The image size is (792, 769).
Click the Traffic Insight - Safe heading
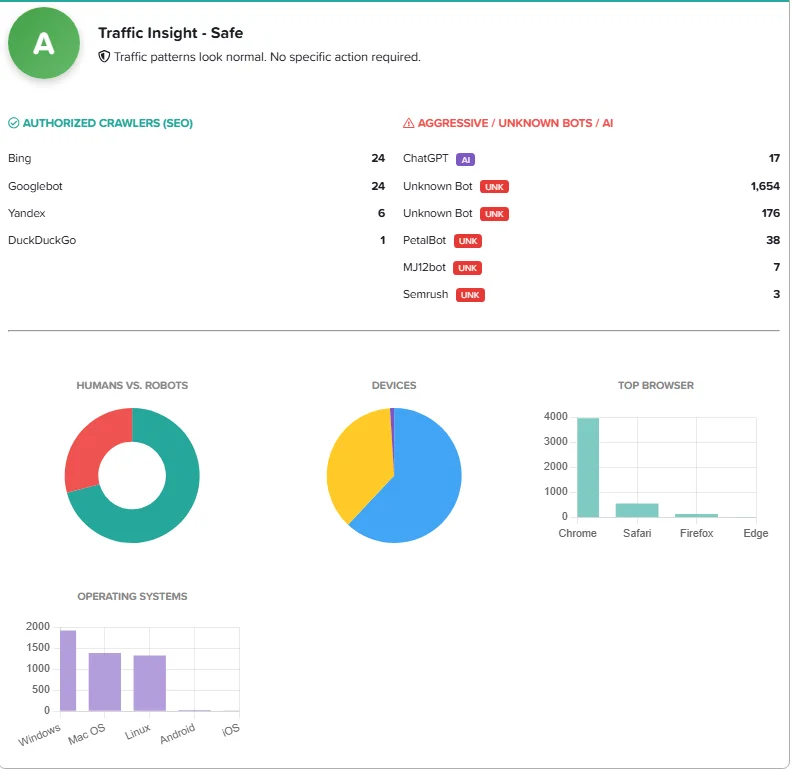(x=170, y=33)
